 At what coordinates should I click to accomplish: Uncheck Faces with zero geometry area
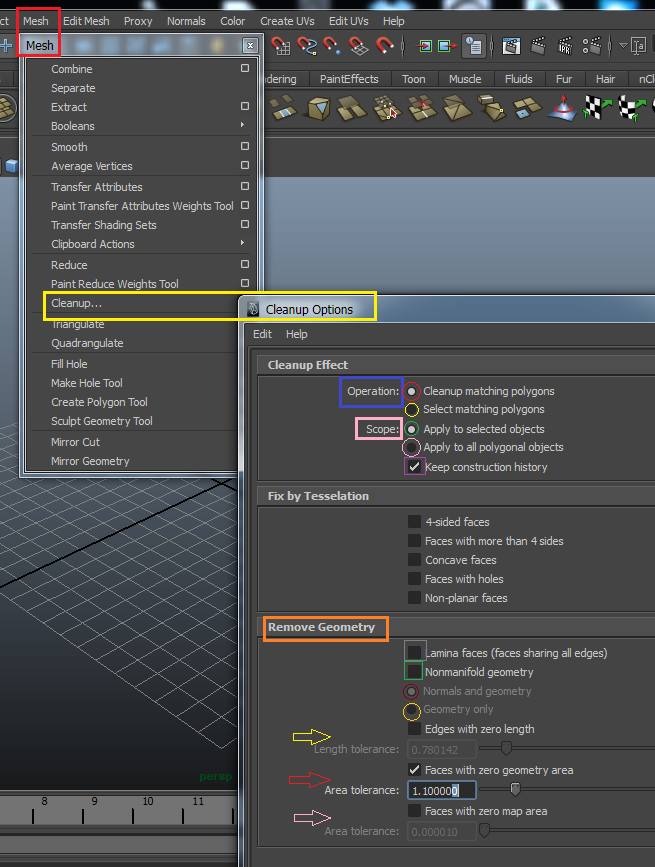(414, 770)
